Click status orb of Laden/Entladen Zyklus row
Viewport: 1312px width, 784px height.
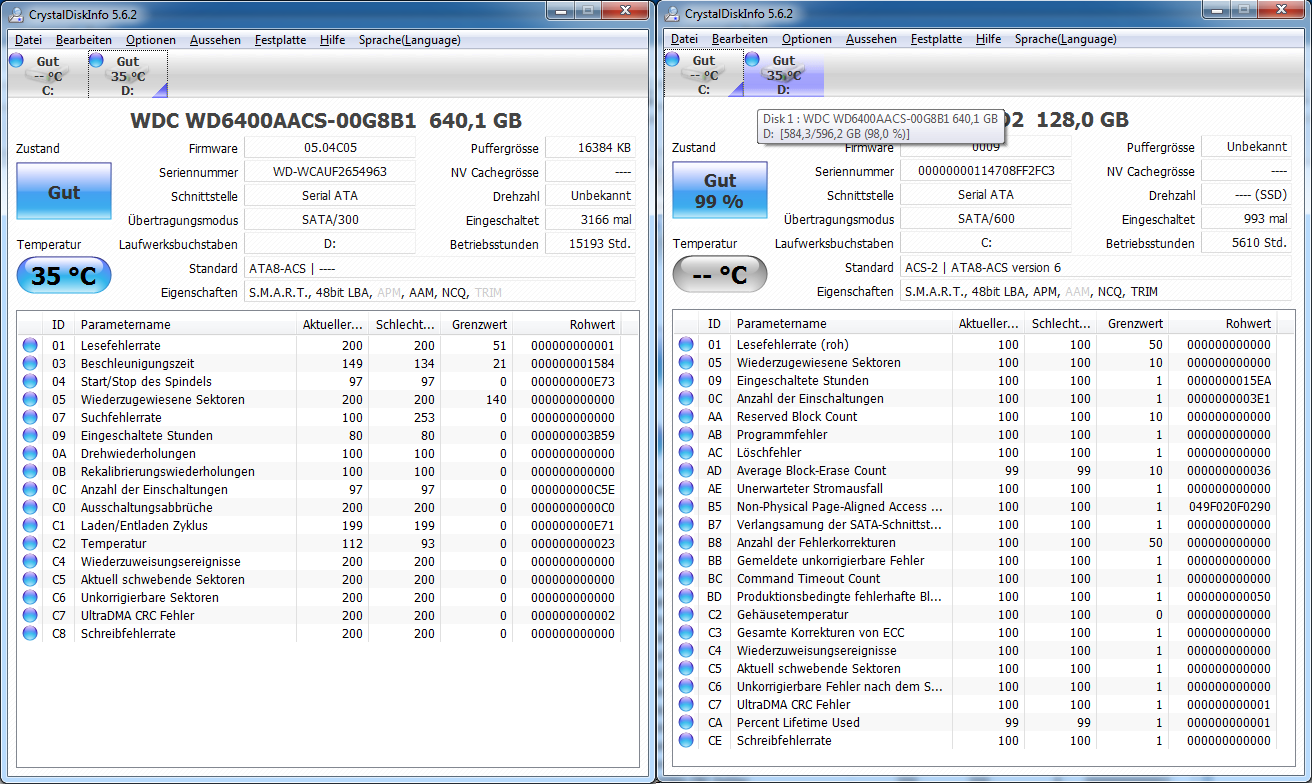(30, 525)
